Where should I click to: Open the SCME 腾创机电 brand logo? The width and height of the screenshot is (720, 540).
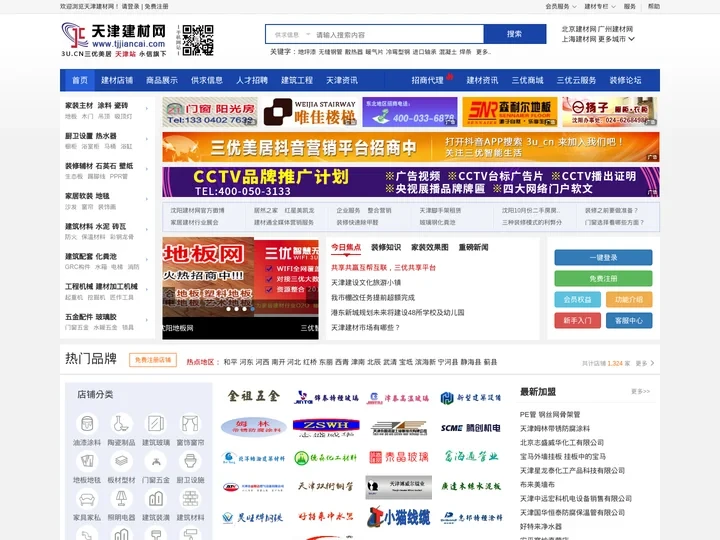coord(471,428)
